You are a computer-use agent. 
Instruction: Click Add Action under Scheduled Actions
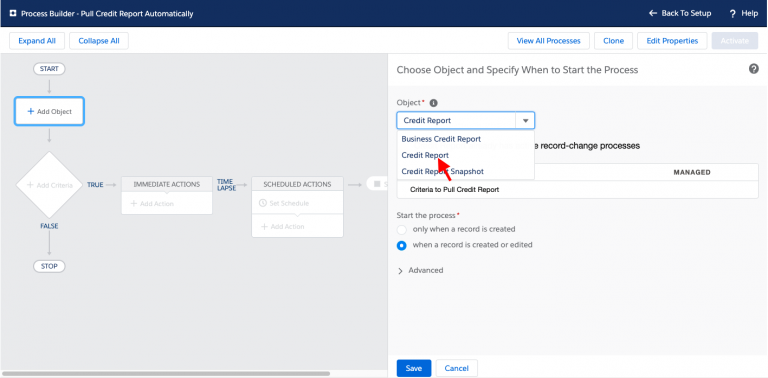point(283,227)
